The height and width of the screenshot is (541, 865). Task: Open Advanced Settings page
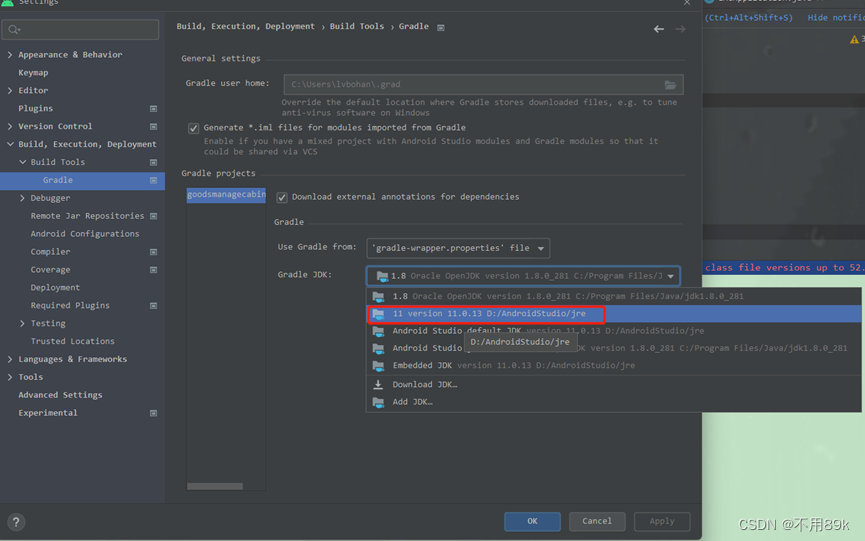click(60, 395)
